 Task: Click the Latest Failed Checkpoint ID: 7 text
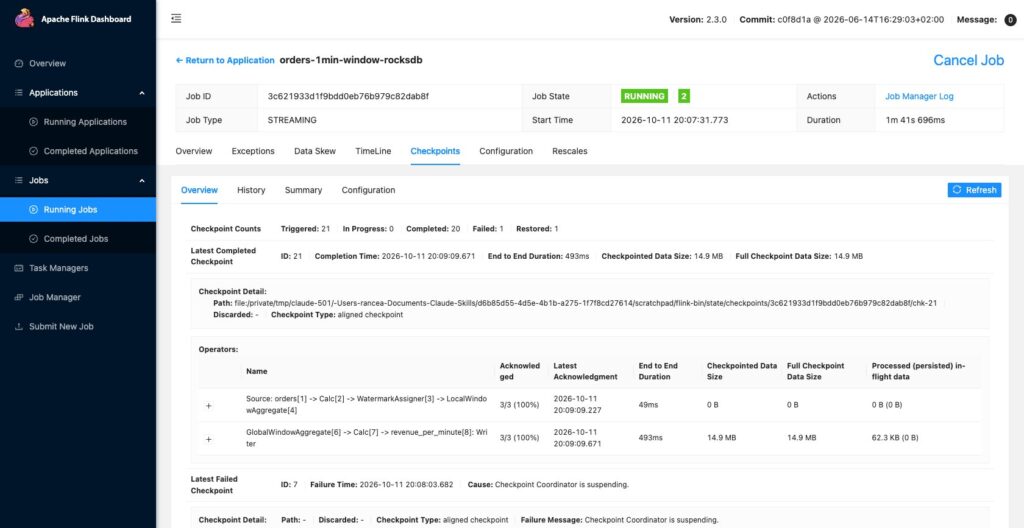(289, 484)
